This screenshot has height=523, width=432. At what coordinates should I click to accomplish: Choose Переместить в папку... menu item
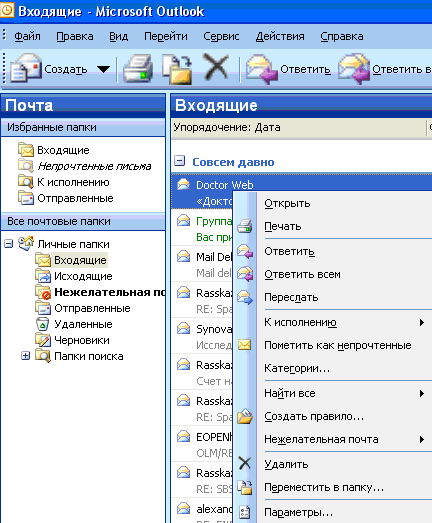coord(334,487)
